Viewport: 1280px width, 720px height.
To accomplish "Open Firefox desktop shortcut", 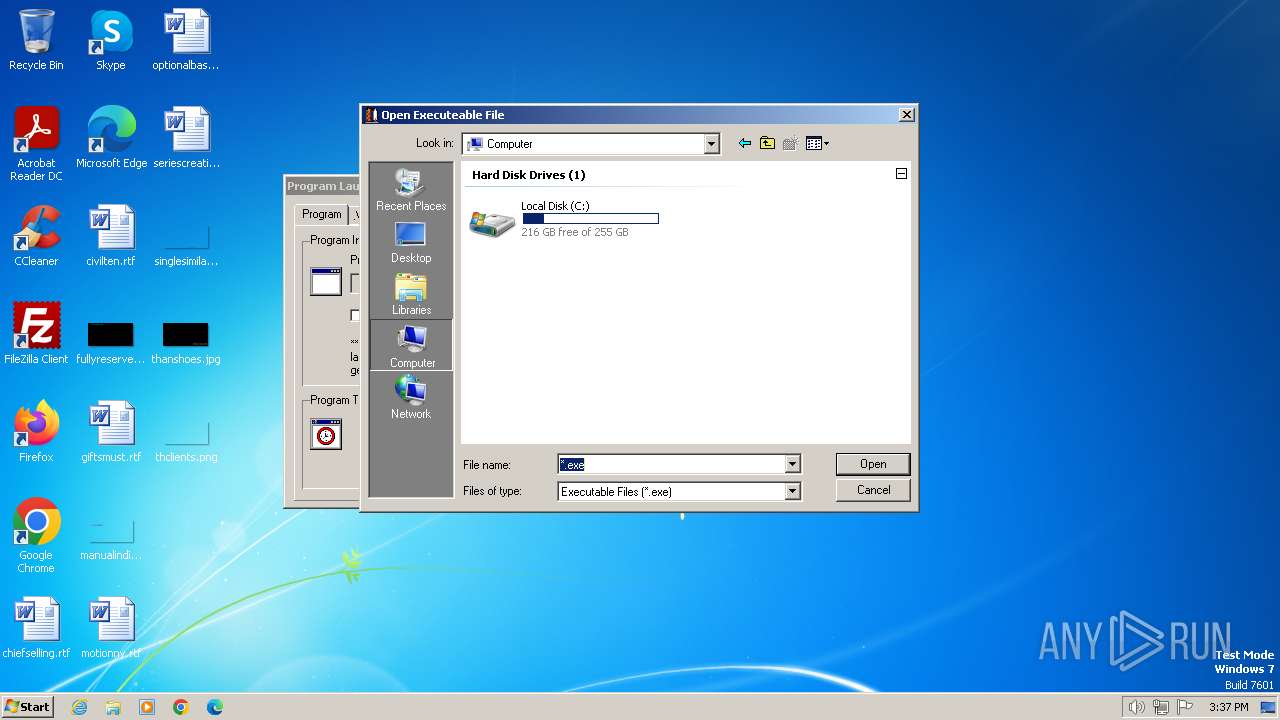I will coord(36,433).
